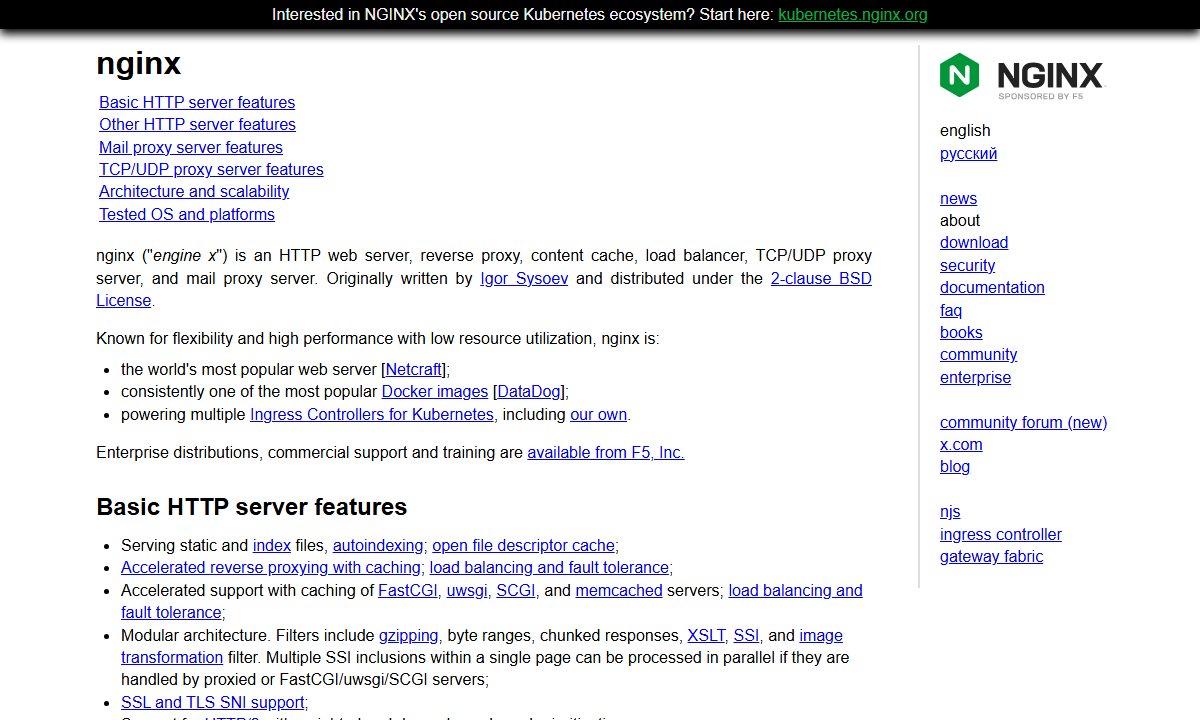Viewport: 1200px width, 720px height.
Task: Go to Architecture and scalability section
Action: (x=194, y=191)
